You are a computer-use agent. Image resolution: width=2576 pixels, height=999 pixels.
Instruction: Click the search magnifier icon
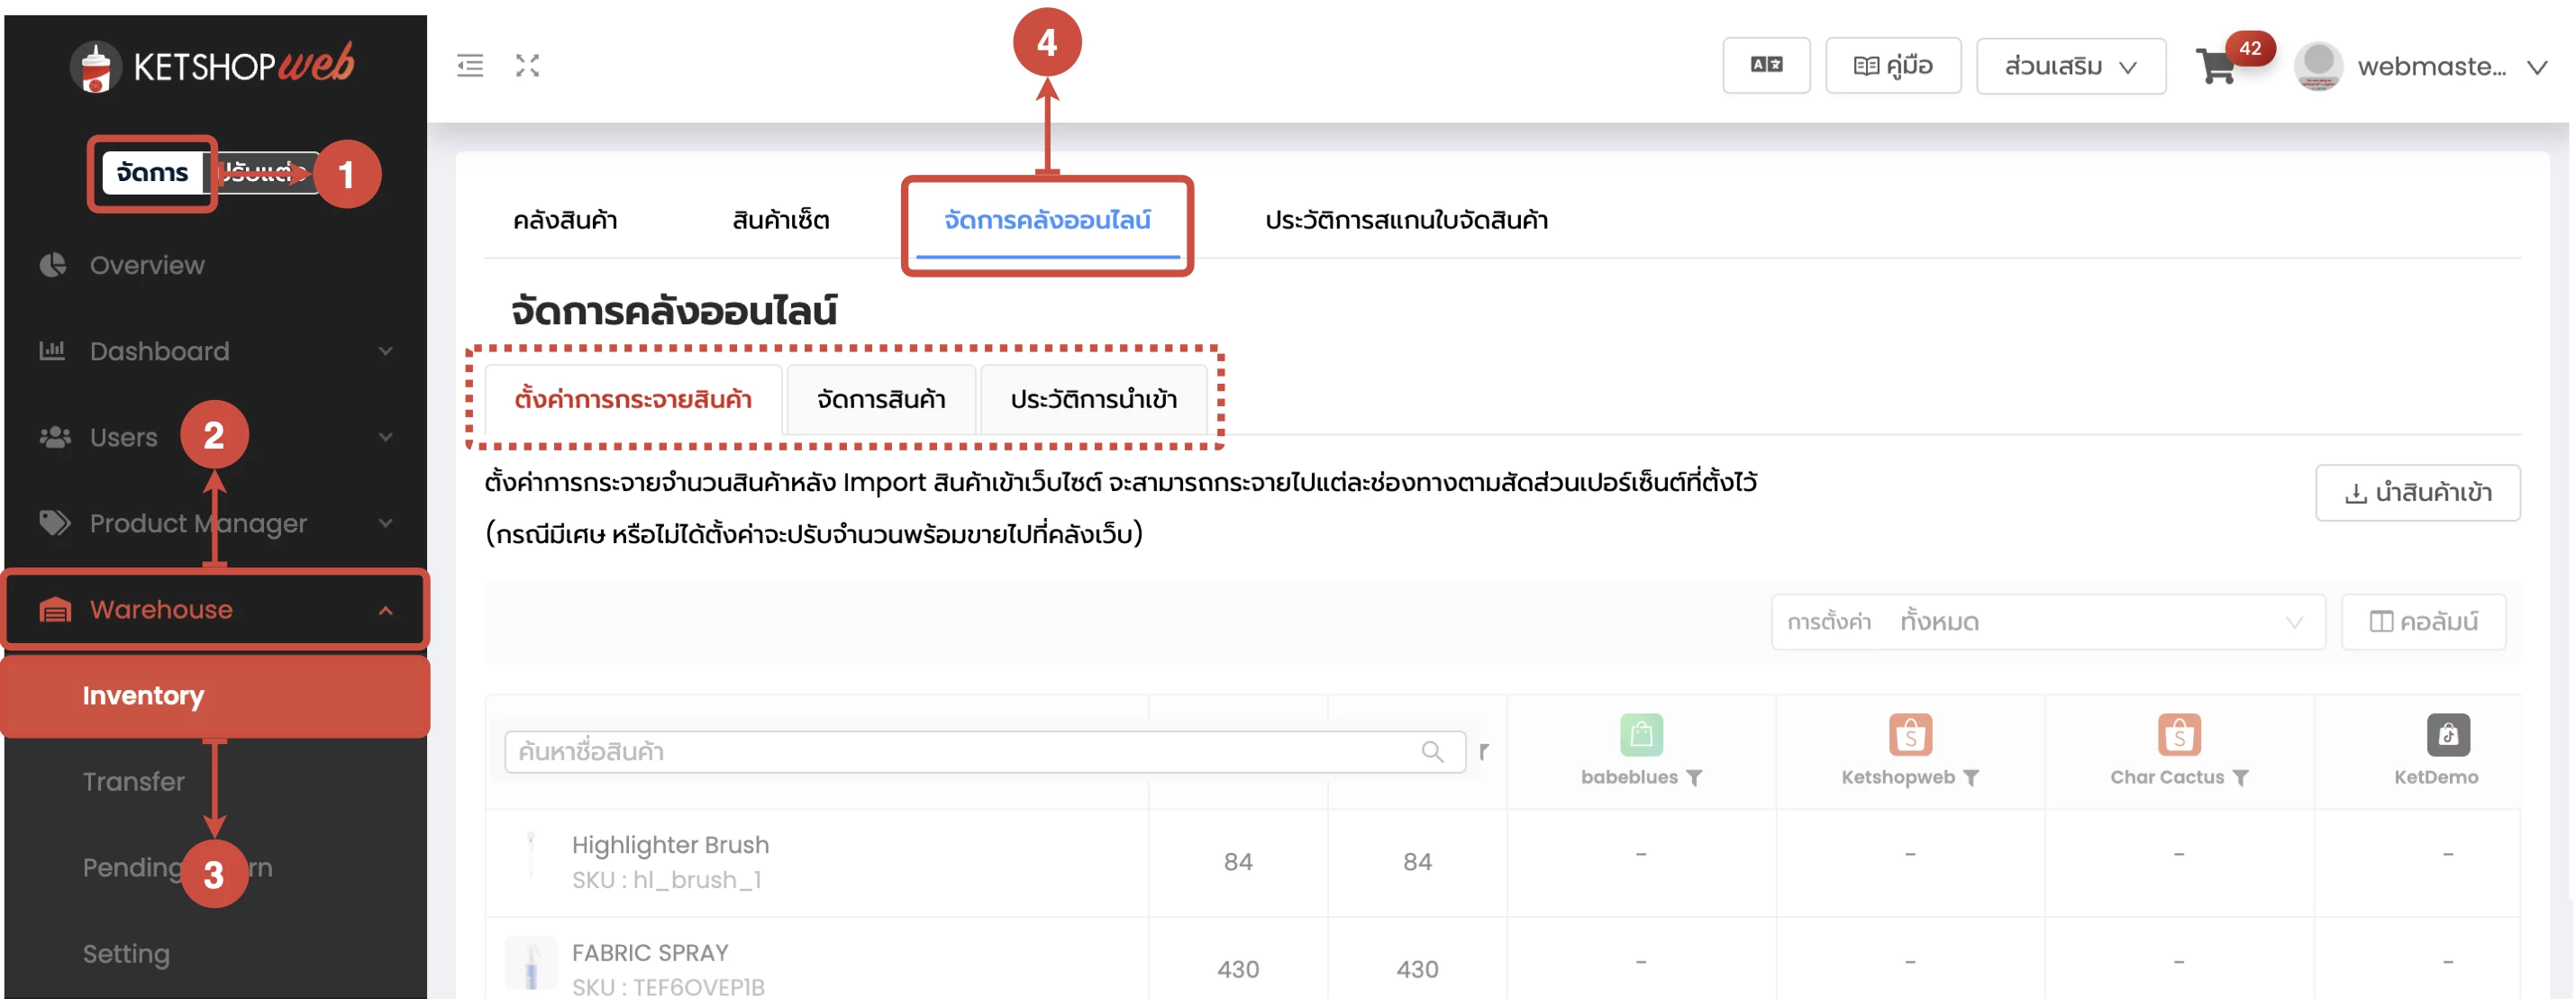pyautogui.click(x=1431, y=752)
